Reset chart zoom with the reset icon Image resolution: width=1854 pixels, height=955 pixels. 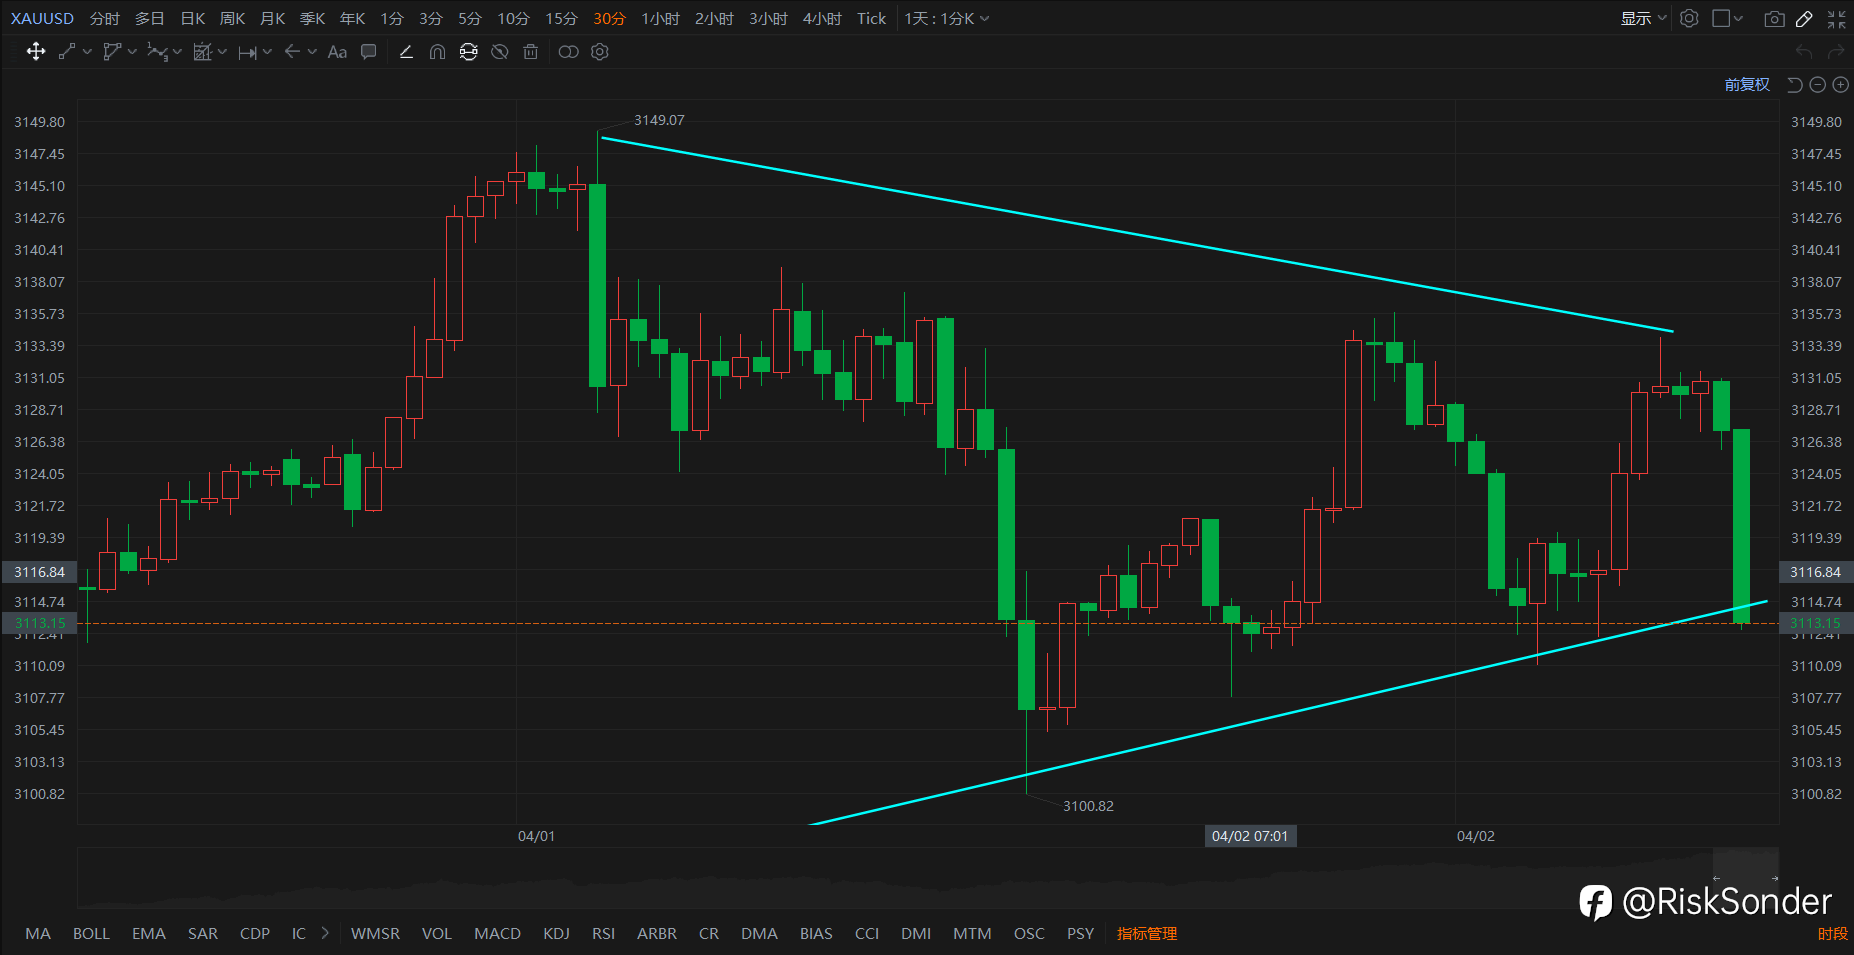(x=1795, y=85)
